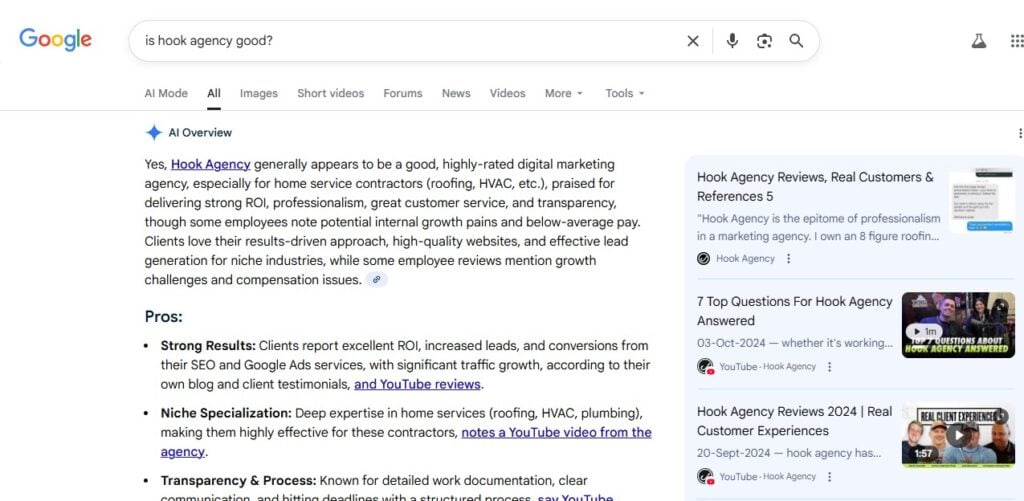Click the Google logo
The height and width of the screenshot is (501, 1024).
point(56,40)
